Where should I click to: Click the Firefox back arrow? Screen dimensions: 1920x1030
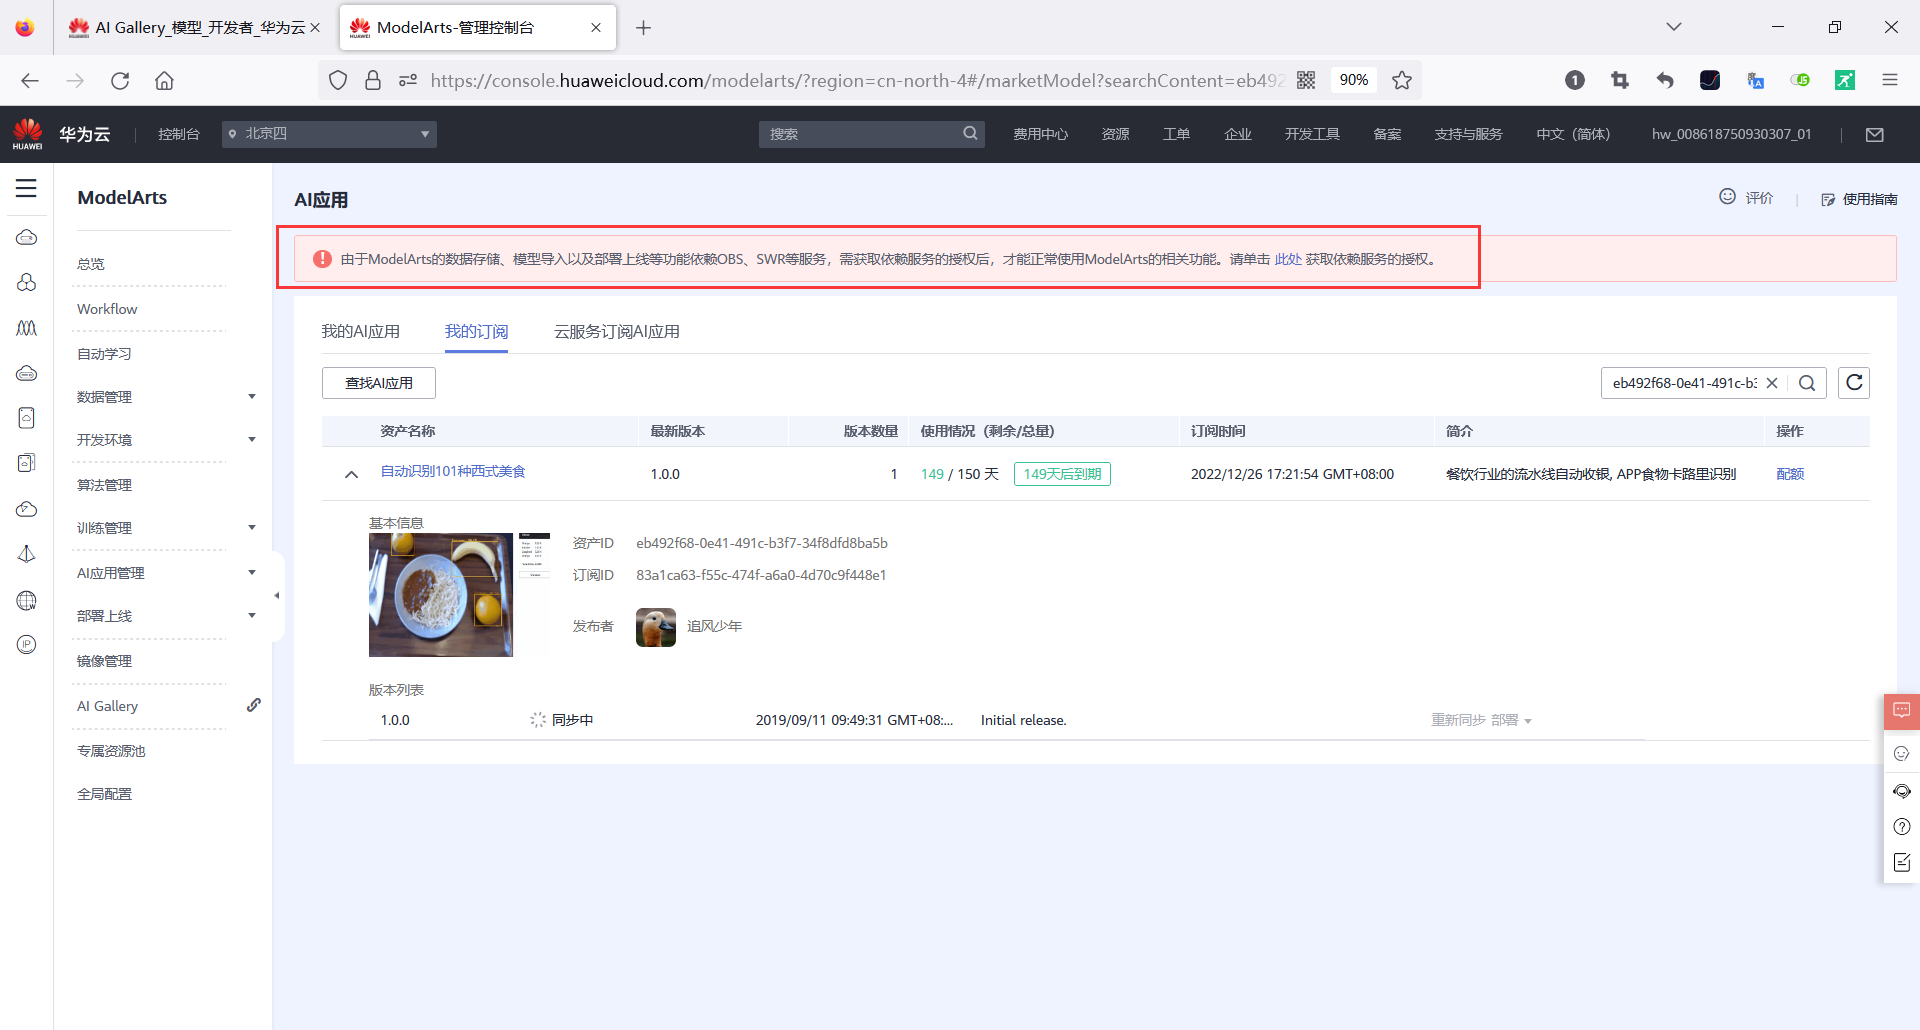[x=30, y=80]
